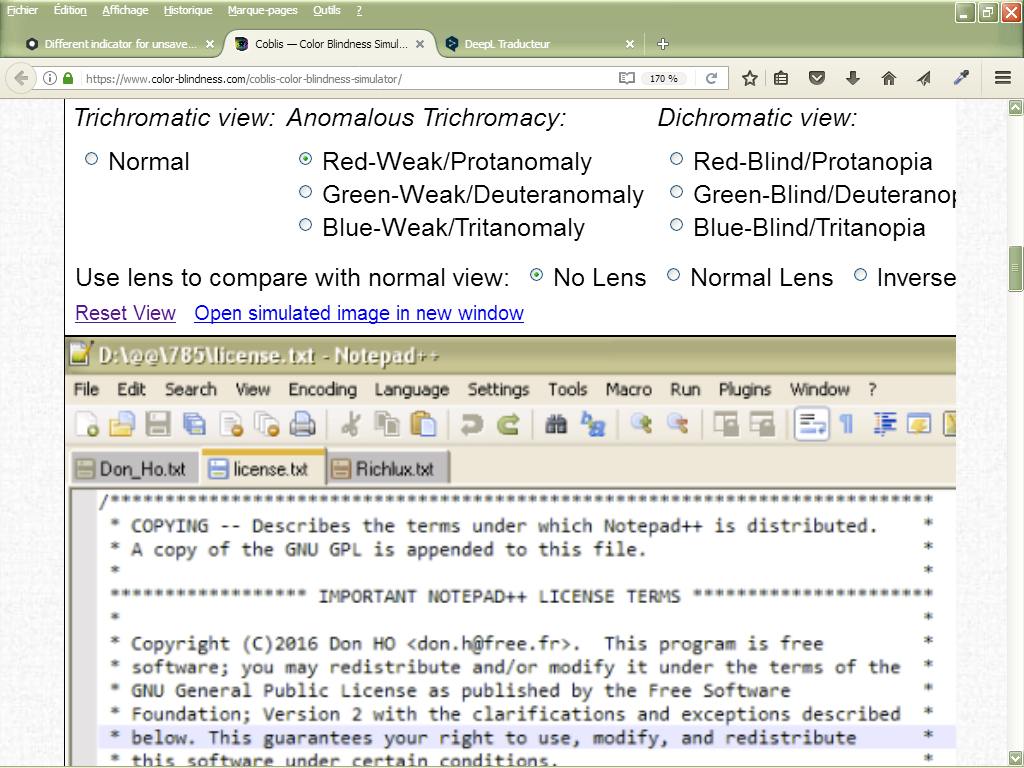This screenshot has height=768, width=1024.
Task: Click Notepad++ Undo arrow icon
Action: [x=472, y=424]
